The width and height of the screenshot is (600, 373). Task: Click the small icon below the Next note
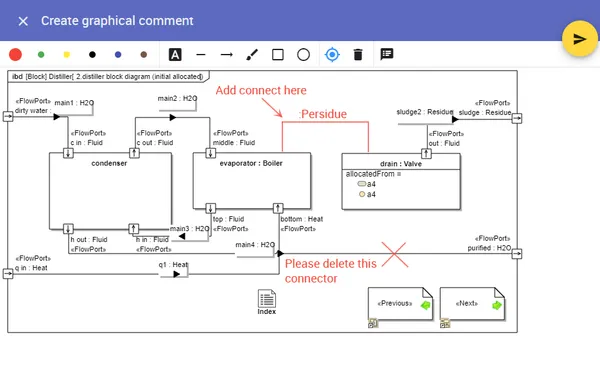445,323
